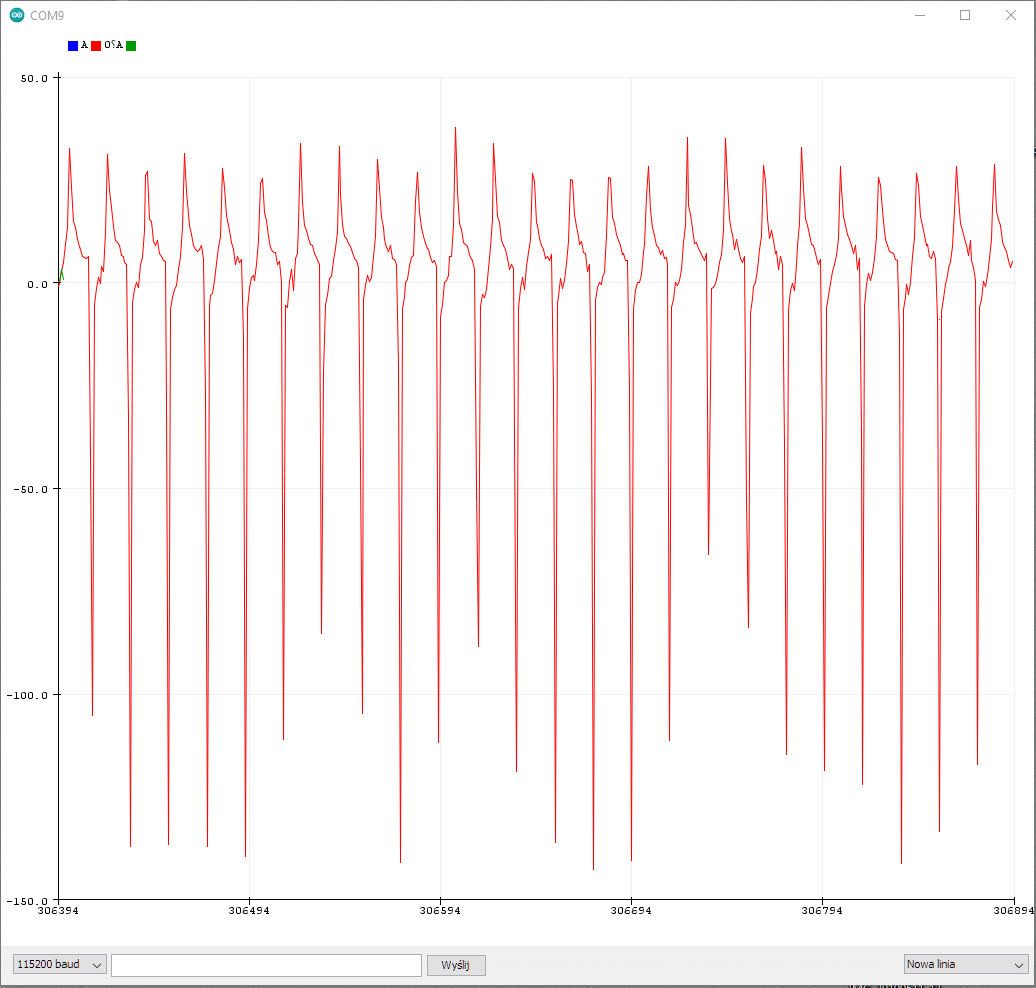Click the 0.0 y-axis label
The height and width of the screenshot is (988, 1036).
click(38, 284)
